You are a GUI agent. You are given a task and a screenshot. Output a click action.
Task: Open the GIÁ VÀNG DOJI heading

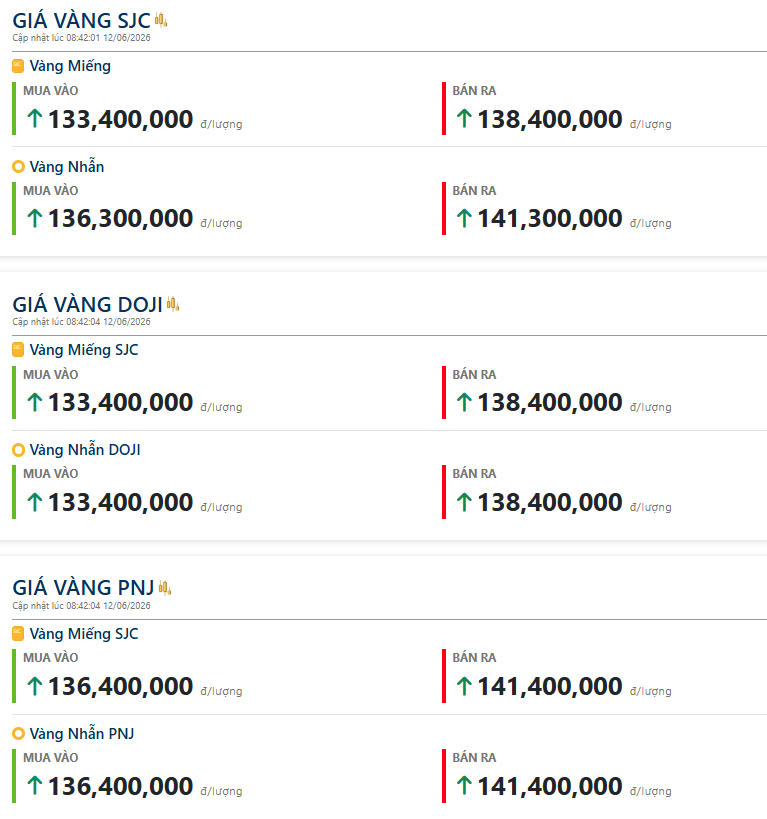coord(87,304)
